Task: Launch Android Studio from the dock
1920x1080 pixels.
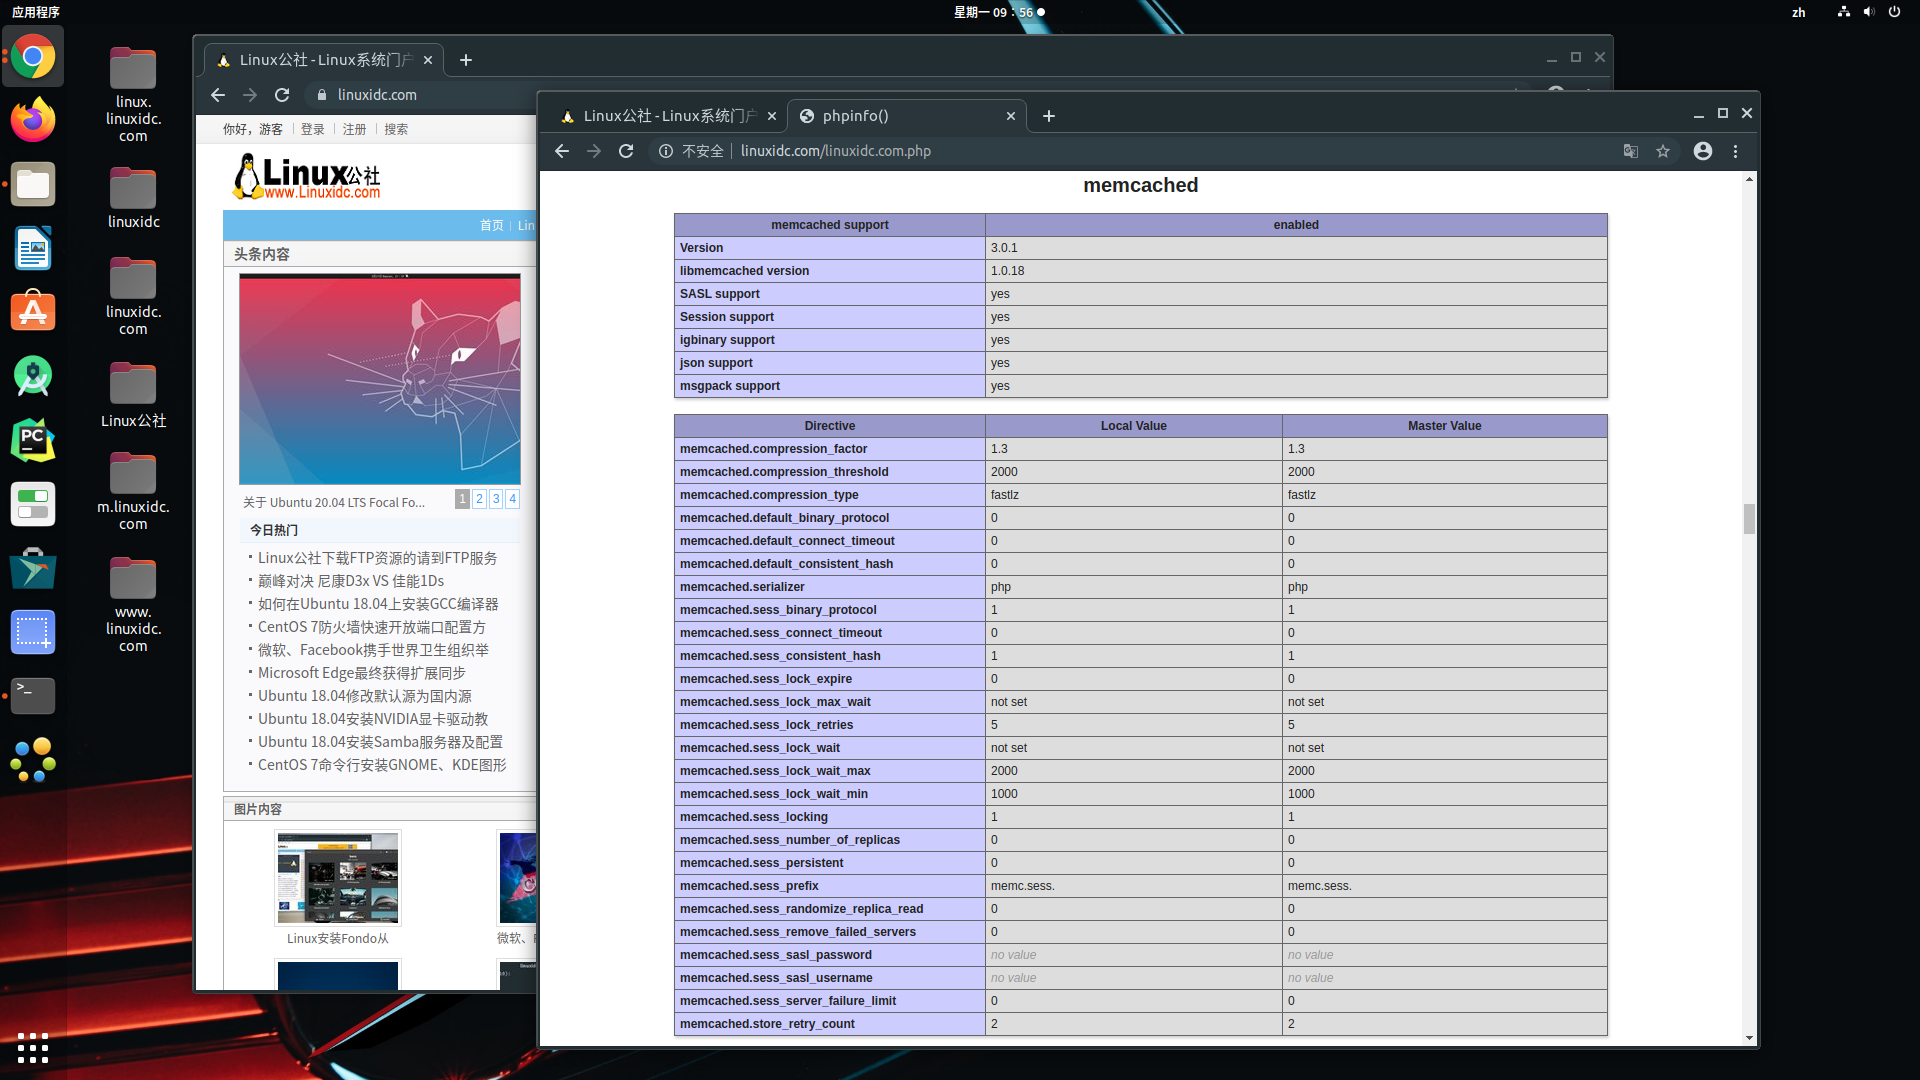Action: [33, 376]
